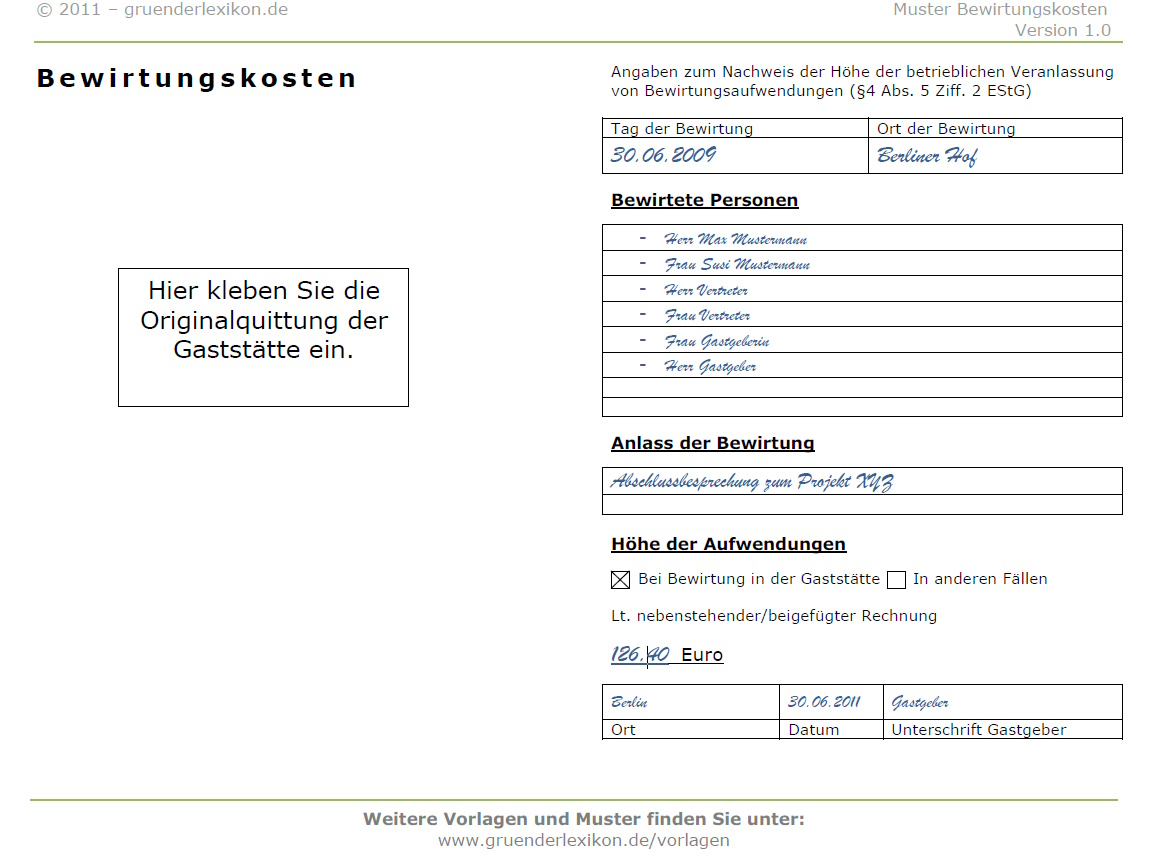1156x859 pixels.
Task: Check the 'In anderen Fällen' checkbox
Action: 896,580
